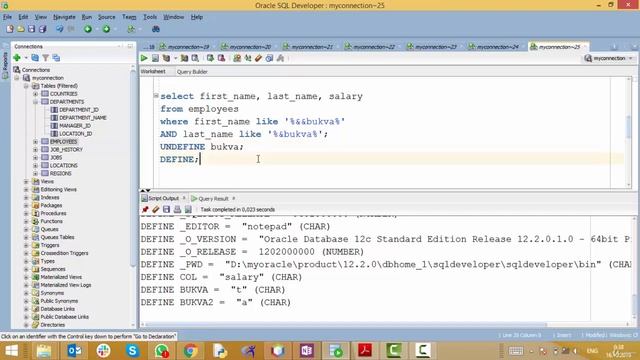640x360 pixels.
Task: Select the LOCATION_ID column
Action: (76, 133)
